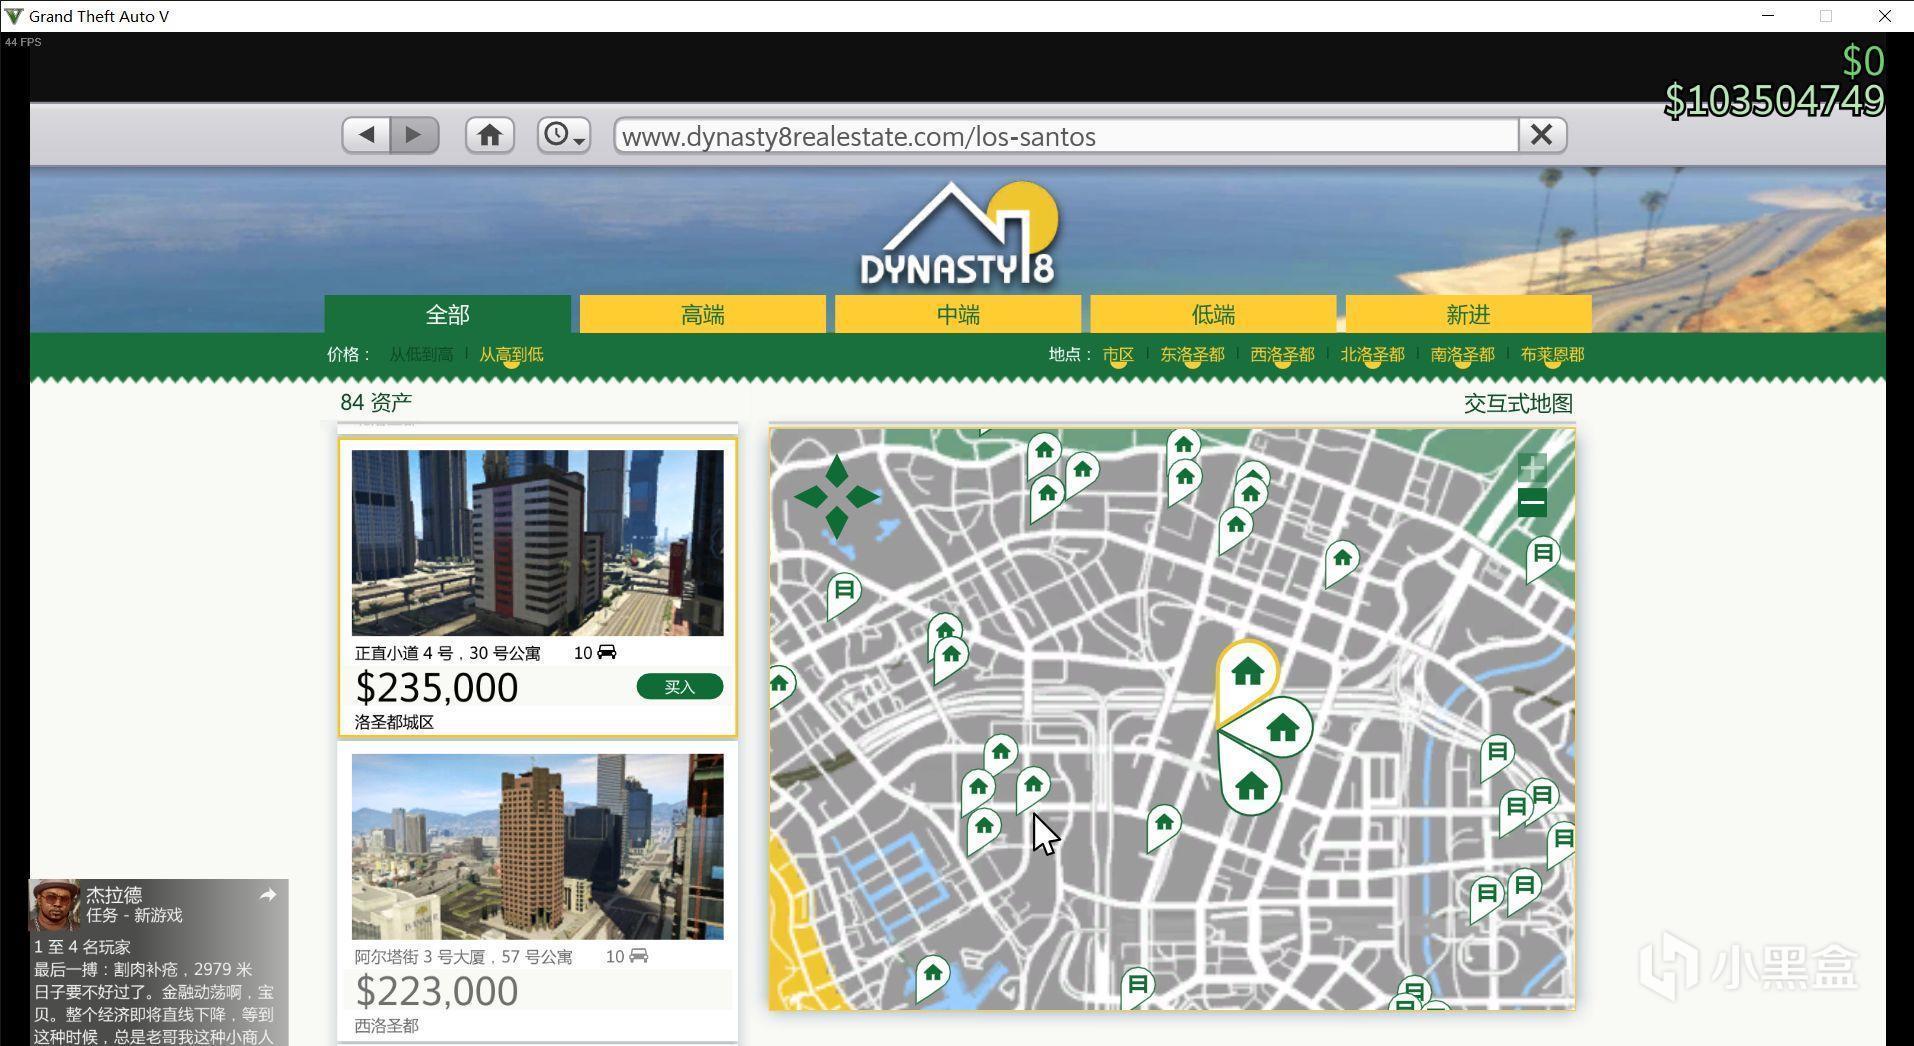
Task: Sort prices by 从低到高
Action: [421, 355]
